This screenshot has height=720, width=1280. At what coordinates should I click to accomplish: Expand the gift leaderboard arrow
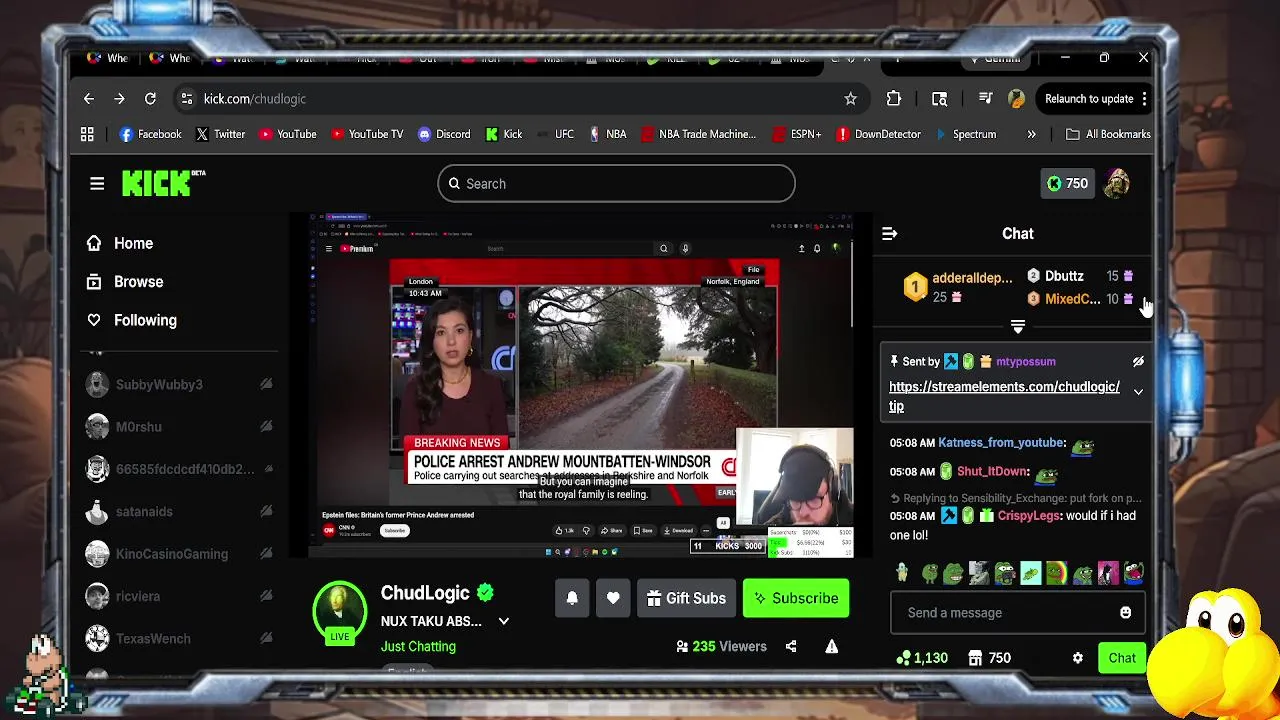pyautogui.click(x=1018, y=327)
